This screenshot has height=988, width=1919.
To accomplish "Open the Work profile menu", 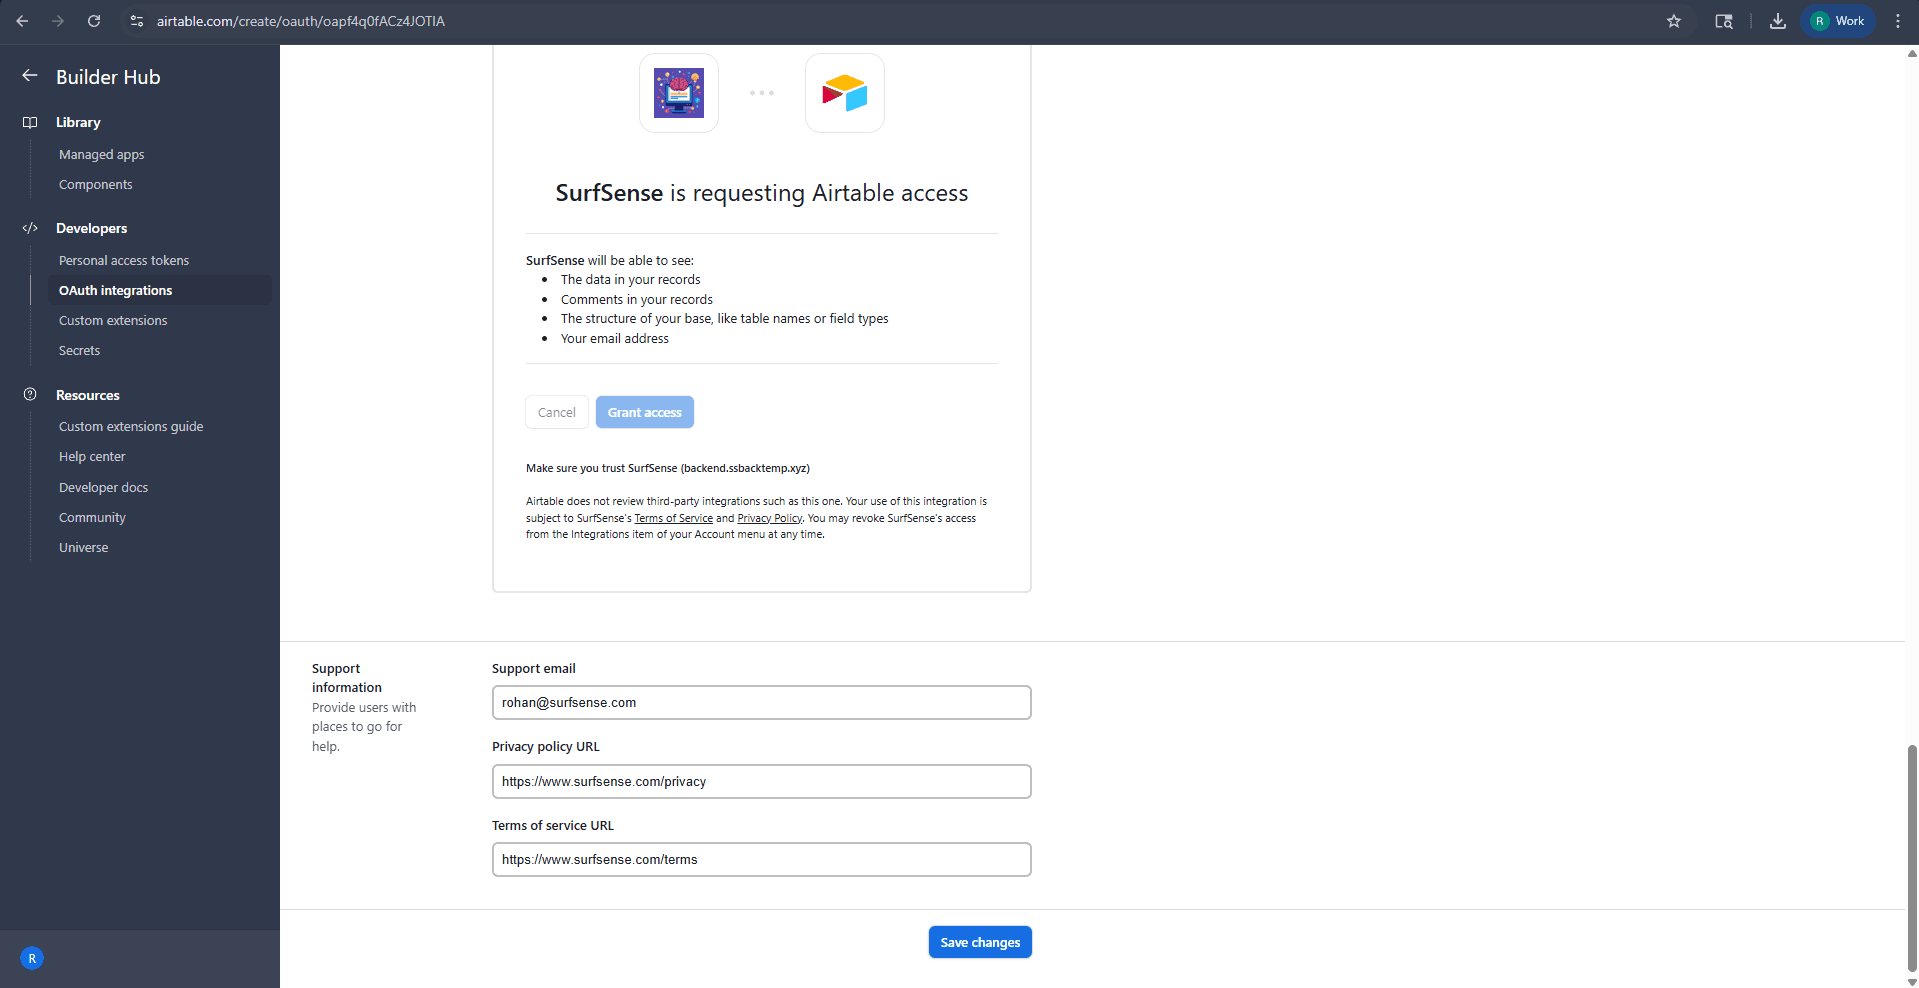I will click(x=1838, y=21).
